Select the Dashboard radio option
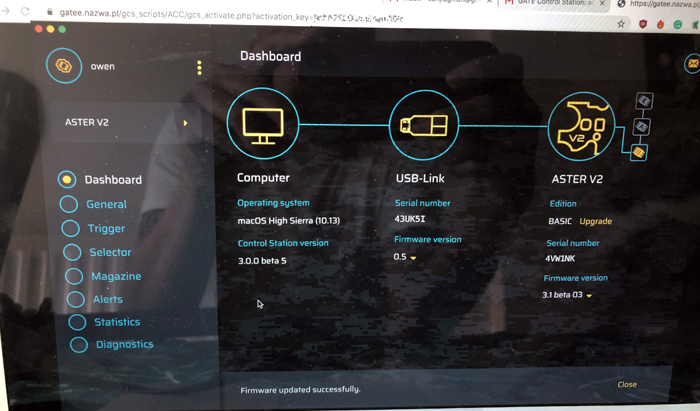Screen dimensions: 700x411 [x=67, y=179]
